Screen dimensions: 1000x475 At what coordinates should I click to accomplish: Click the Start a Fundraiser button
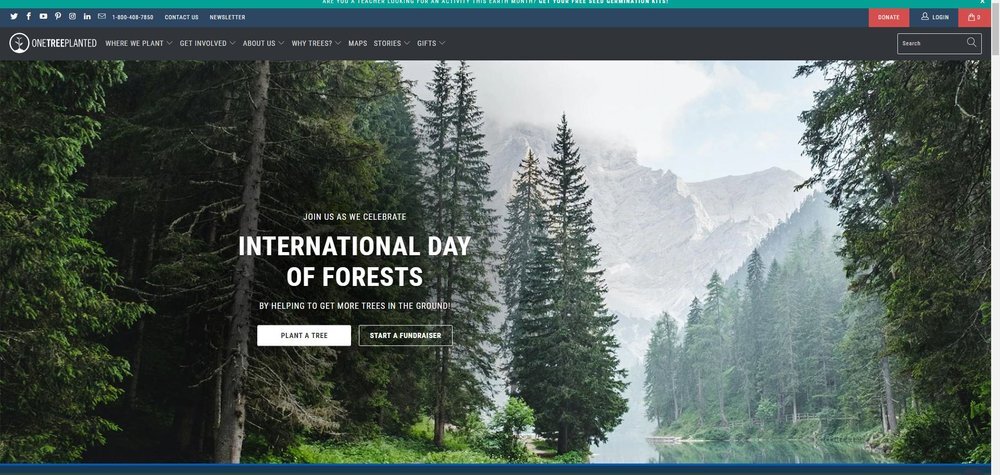click(406, 335)
